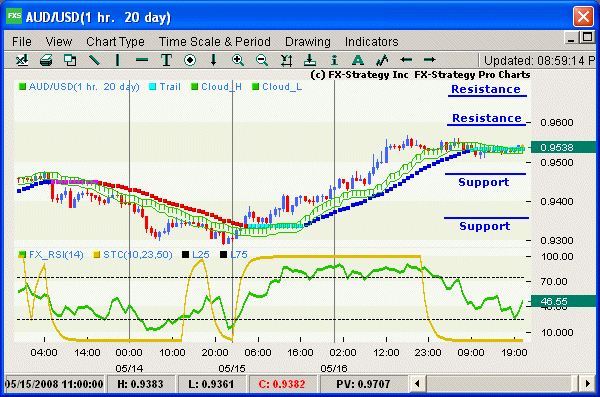The image size is (600, 397).
Task: Click the right arrow navigation icon
Action: click(x=429, y=60)
